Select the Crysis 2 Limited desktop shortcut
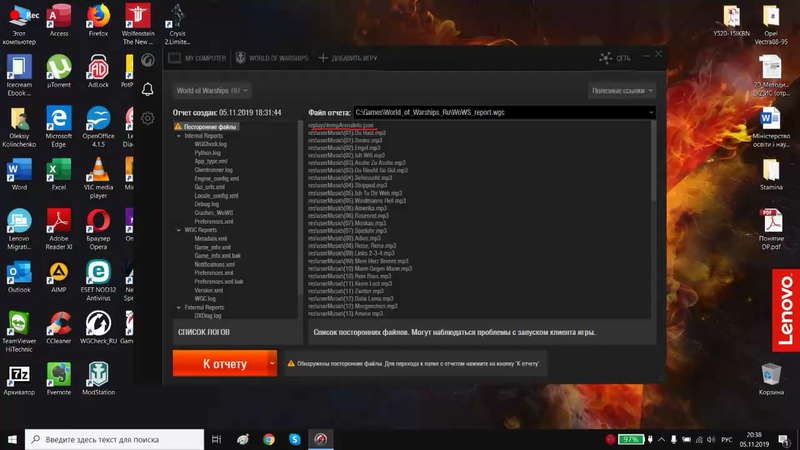 tap(177, 24)
